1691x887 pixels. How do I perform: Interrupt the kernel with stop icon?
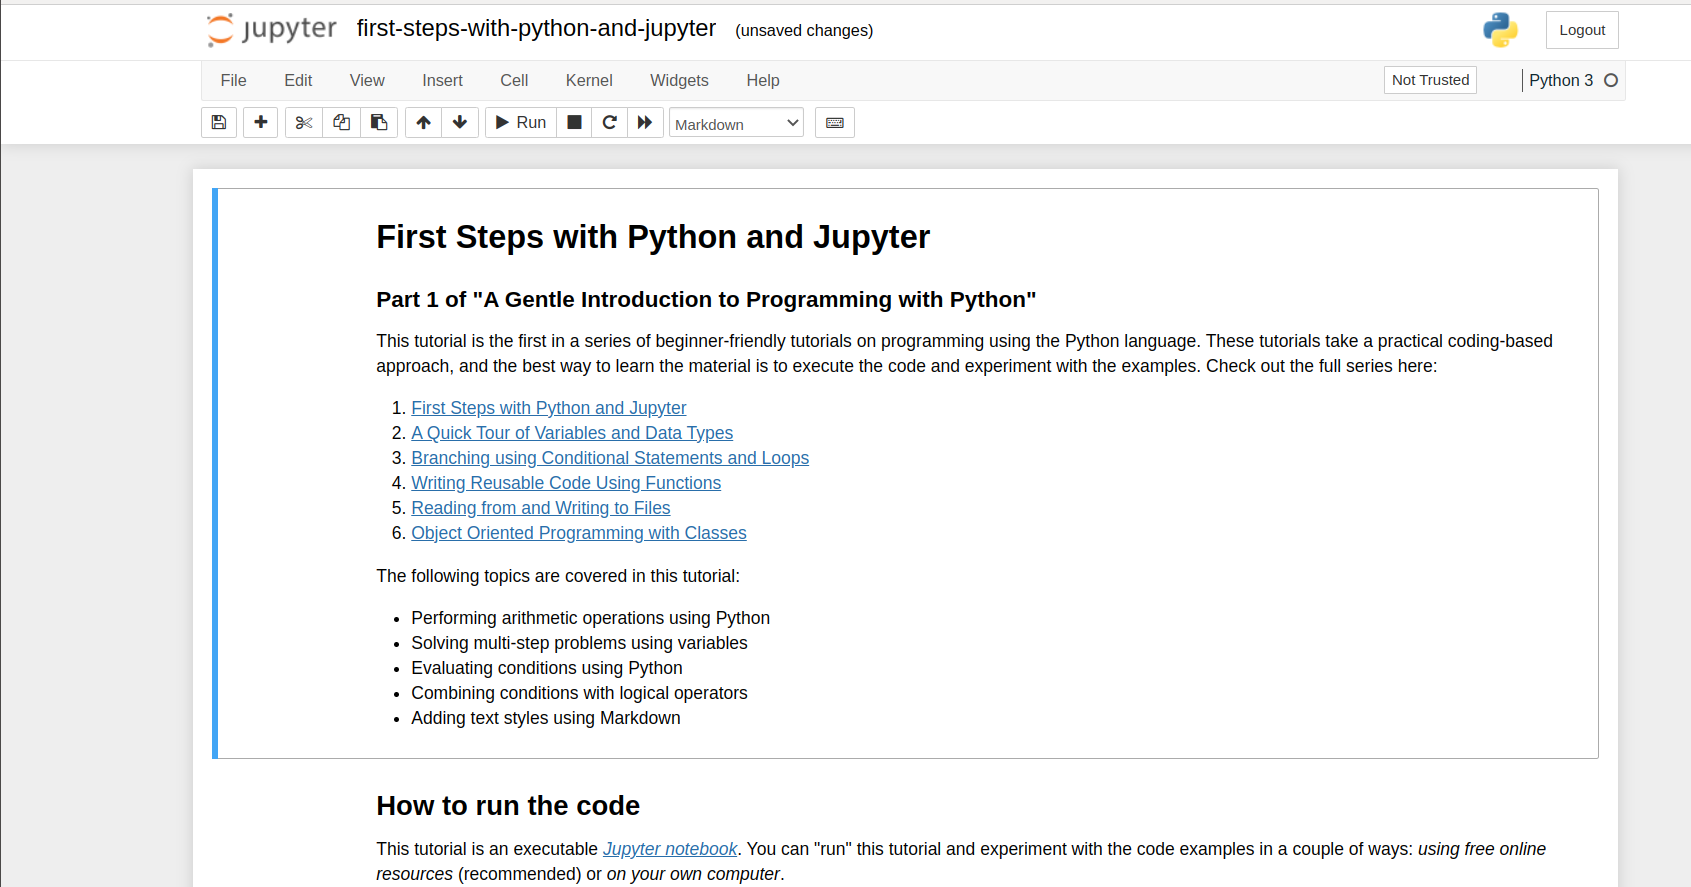tap(574, 122)
